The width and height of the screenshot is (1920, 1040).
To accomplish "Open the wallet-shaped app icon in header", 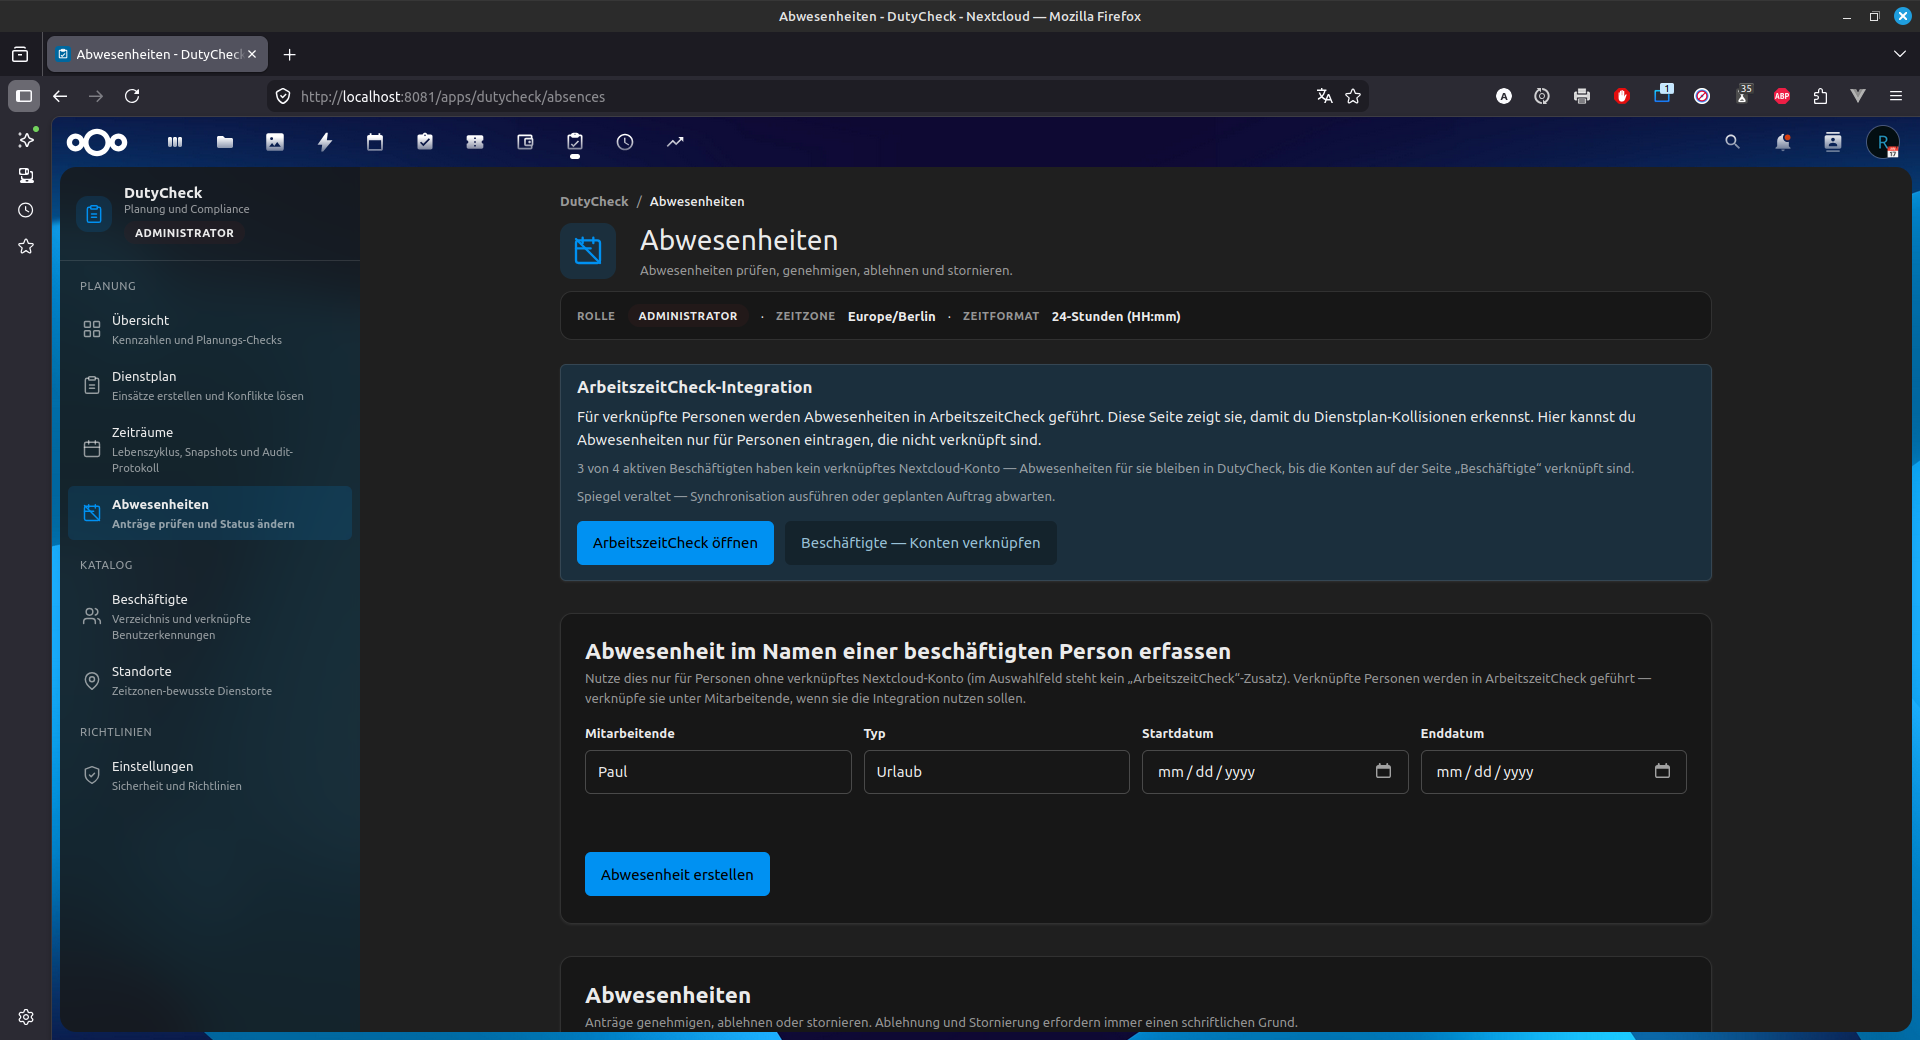I will click(x=525, y=142).
